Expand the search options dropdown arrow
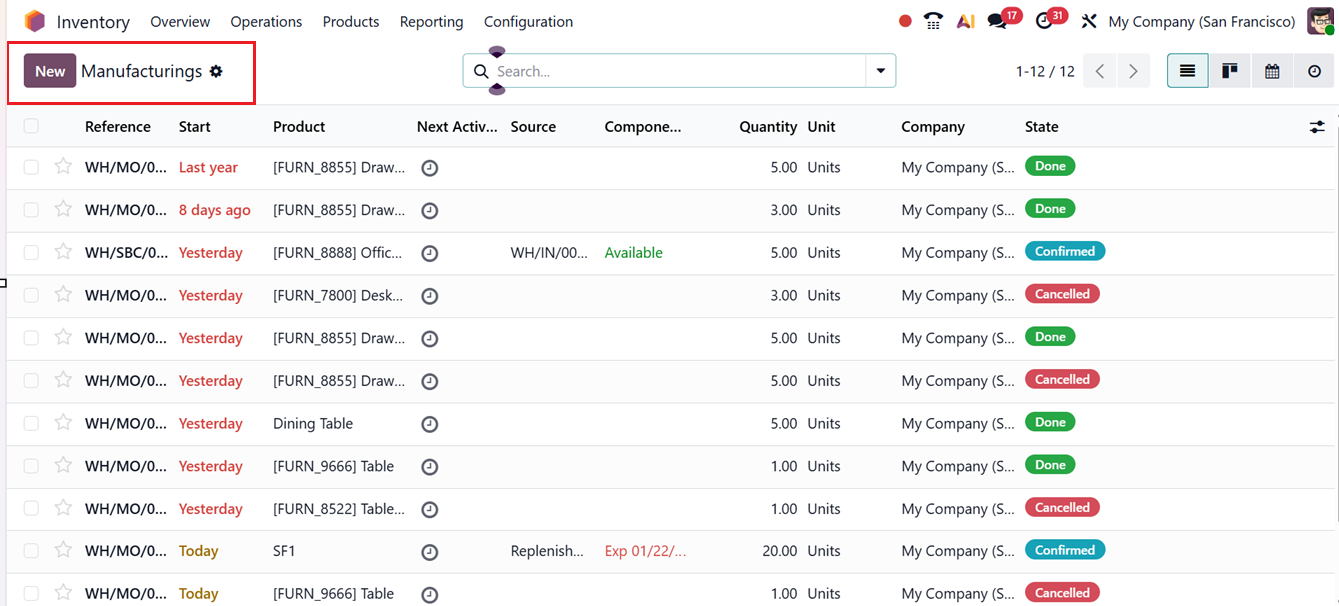This screenshot has height=606, width=1339. (881, 71)
